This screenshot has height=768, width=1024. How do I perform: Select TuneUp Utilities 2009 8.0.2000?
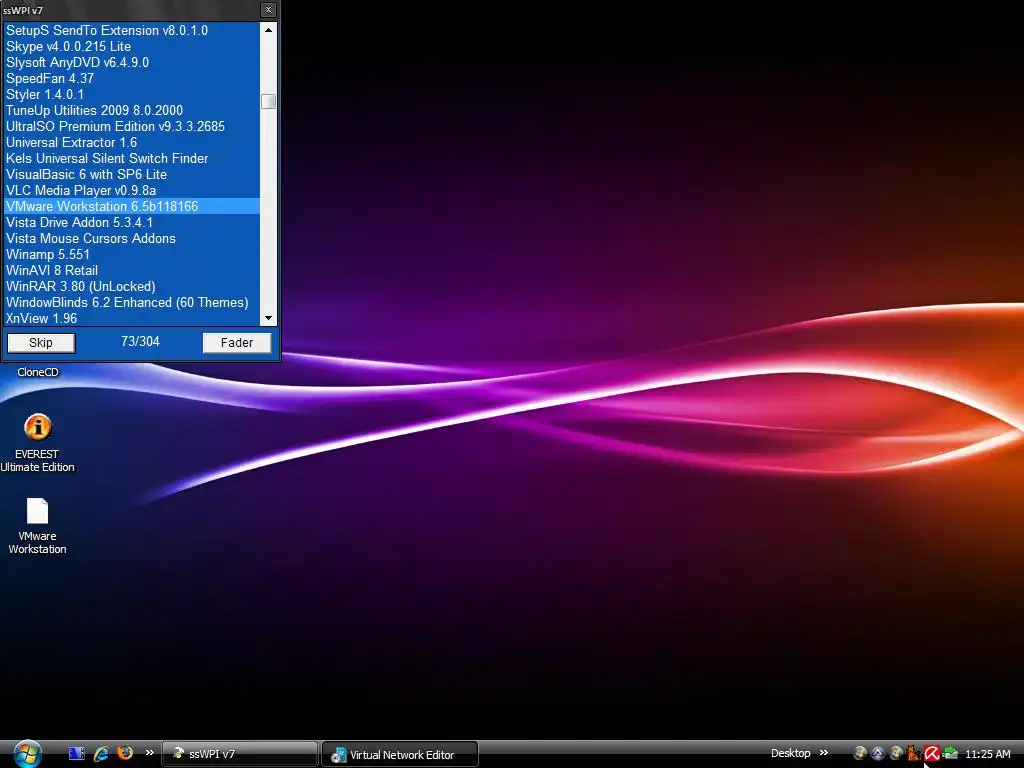[132, 110]
